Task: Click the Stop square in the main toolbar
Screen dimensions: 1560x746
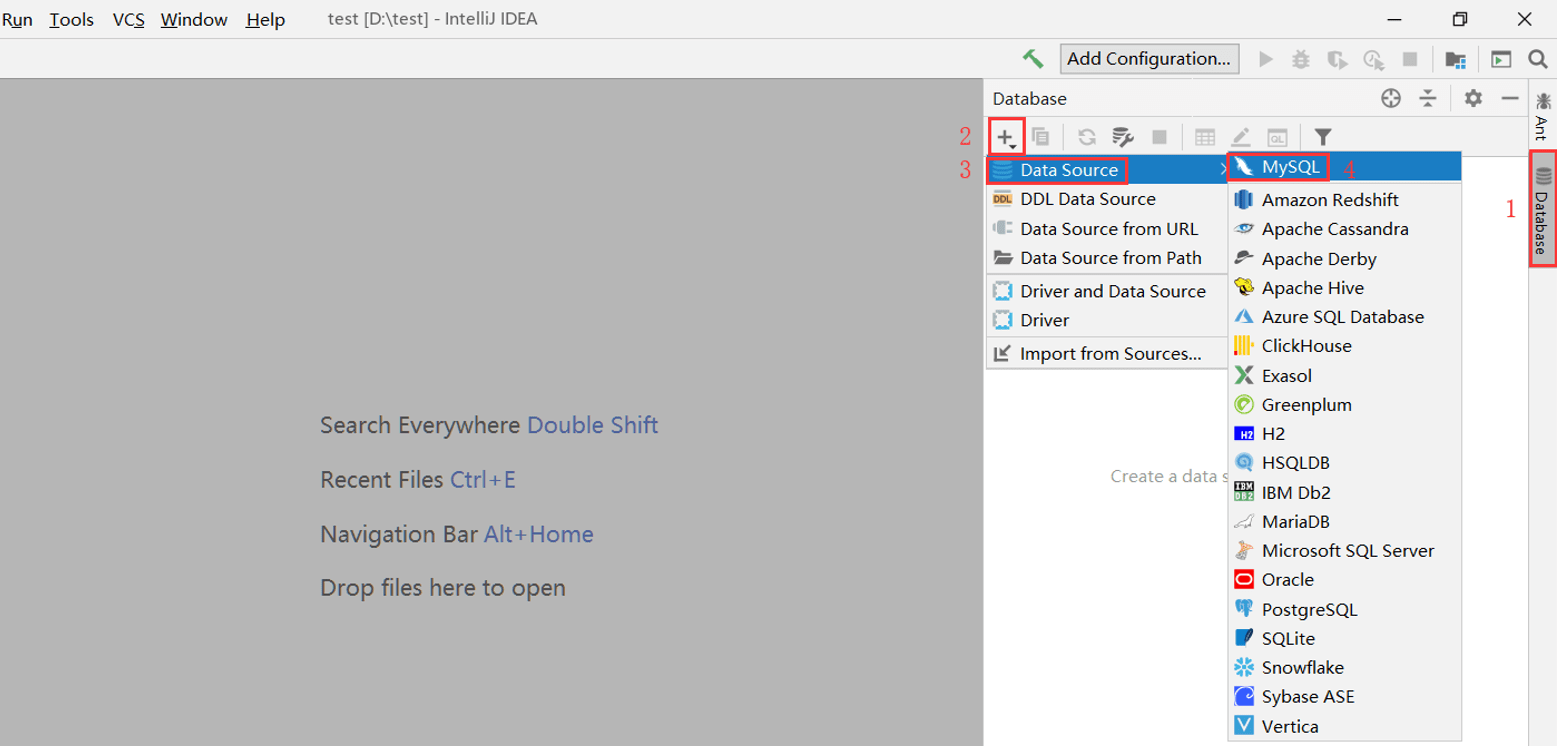Action: click(1410, 59)
